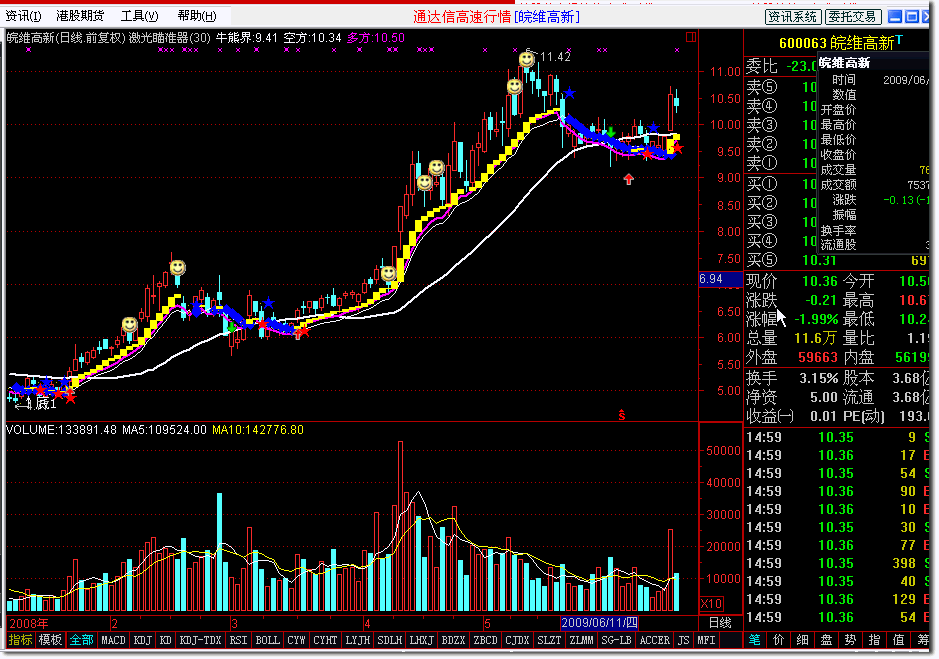
Task: Select the 价 tab in quote panel
Action: point(779,640)
